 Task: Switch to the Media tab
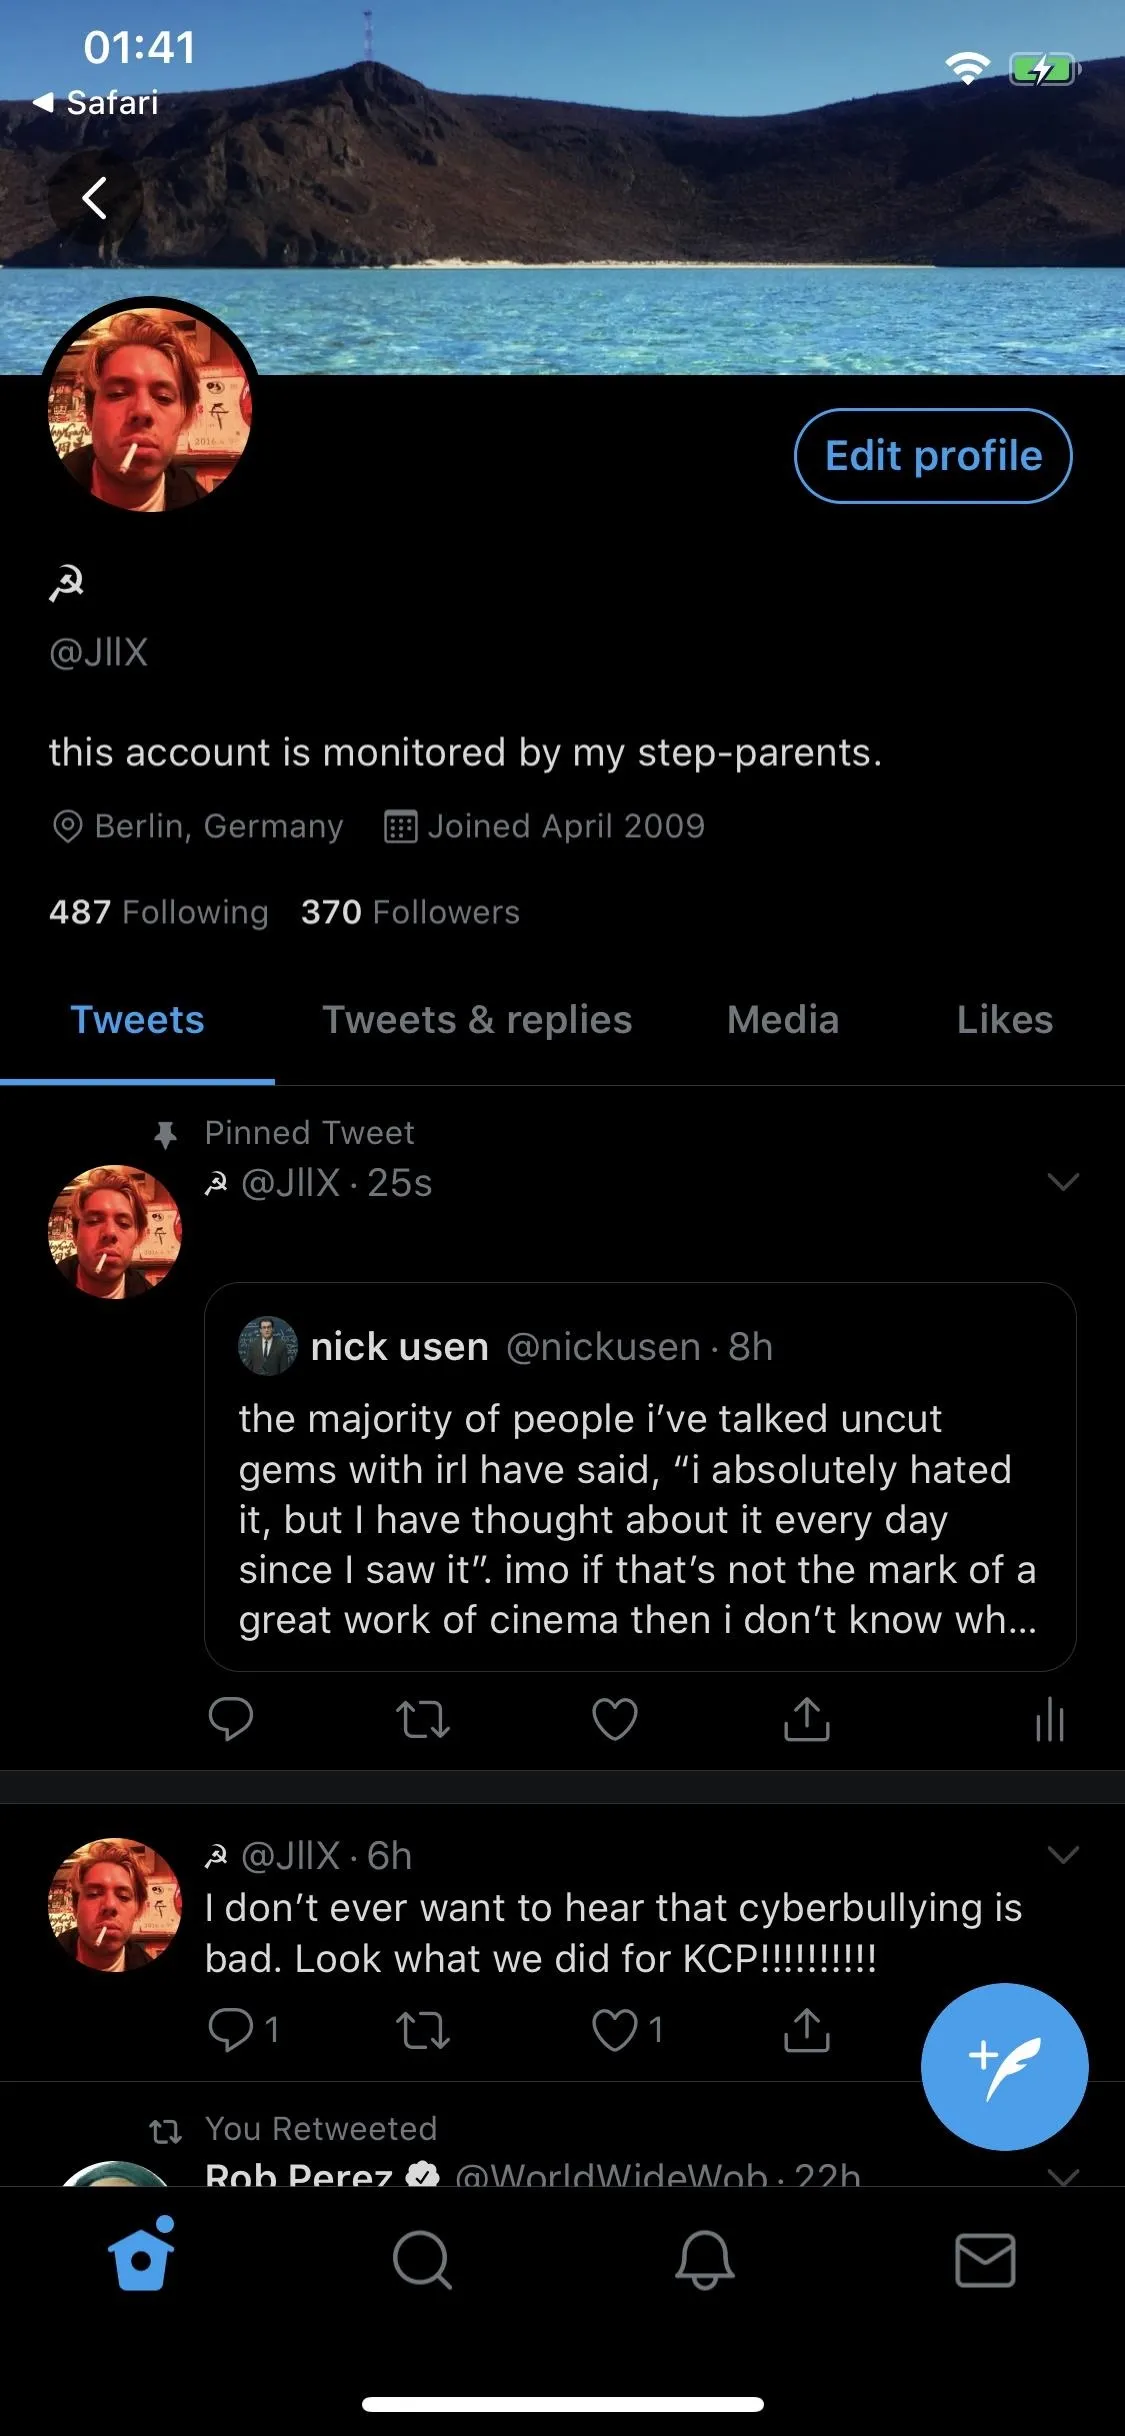tap(783, 1020)
